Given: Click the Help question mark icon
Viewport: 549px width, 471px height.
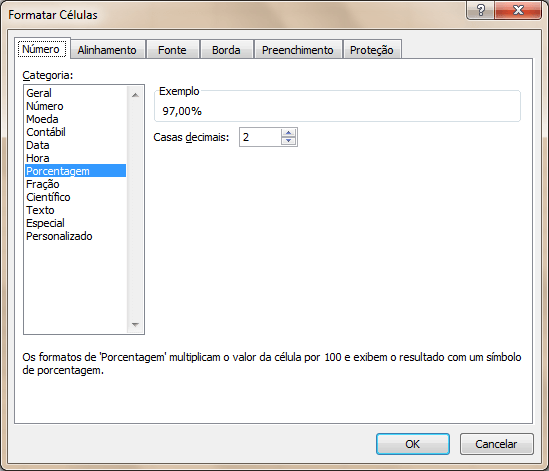Looking at the screenshot, I should [480, 10].
